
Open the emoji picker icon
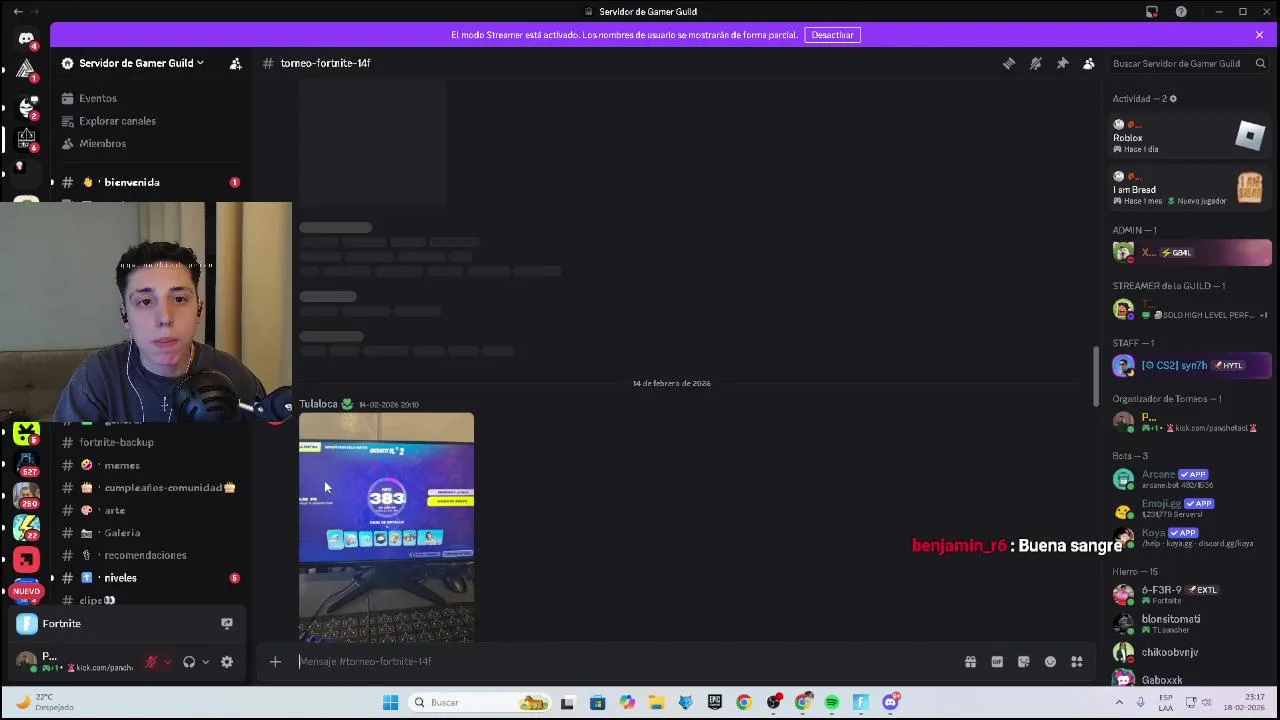pyautogui.click(x=1050, y=661)
